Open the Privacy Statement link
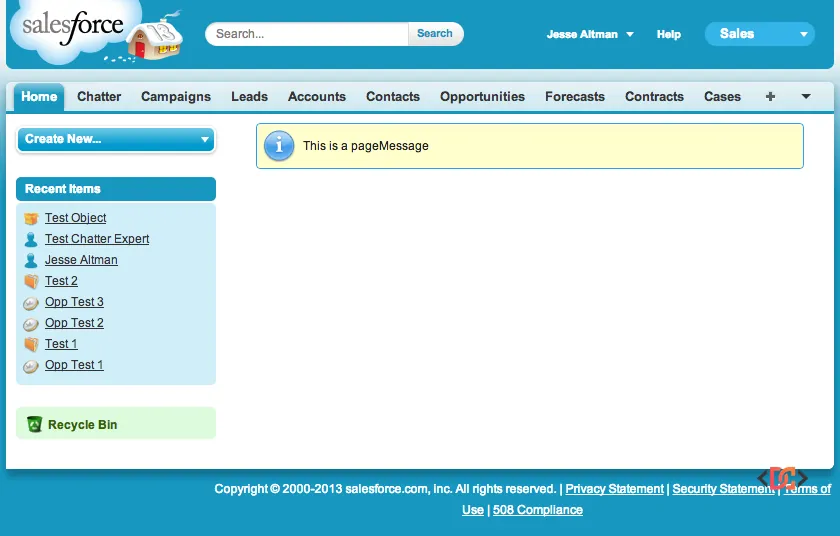This screenshot has height=536, width=840. pyautogui.click(x=614, y=489)
